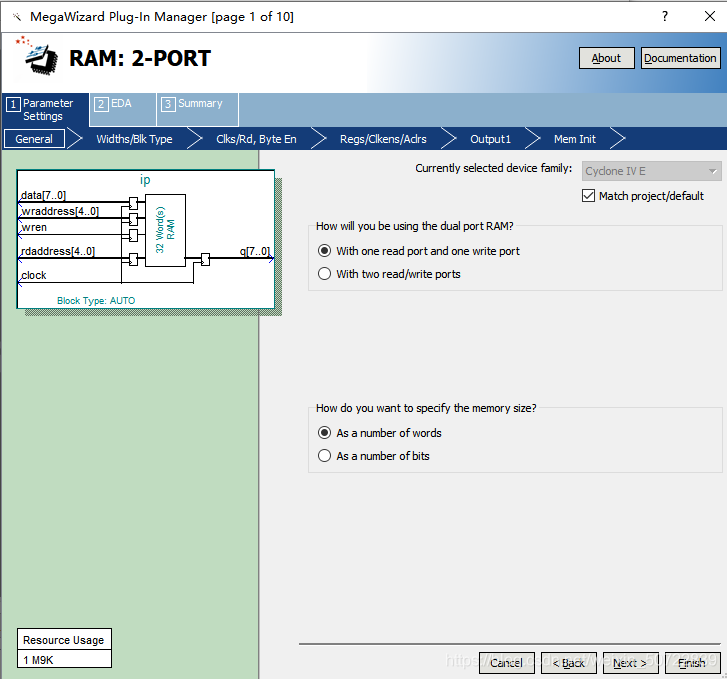Select one read port and one write port
727x679 pixels.
tap(325, 251)
